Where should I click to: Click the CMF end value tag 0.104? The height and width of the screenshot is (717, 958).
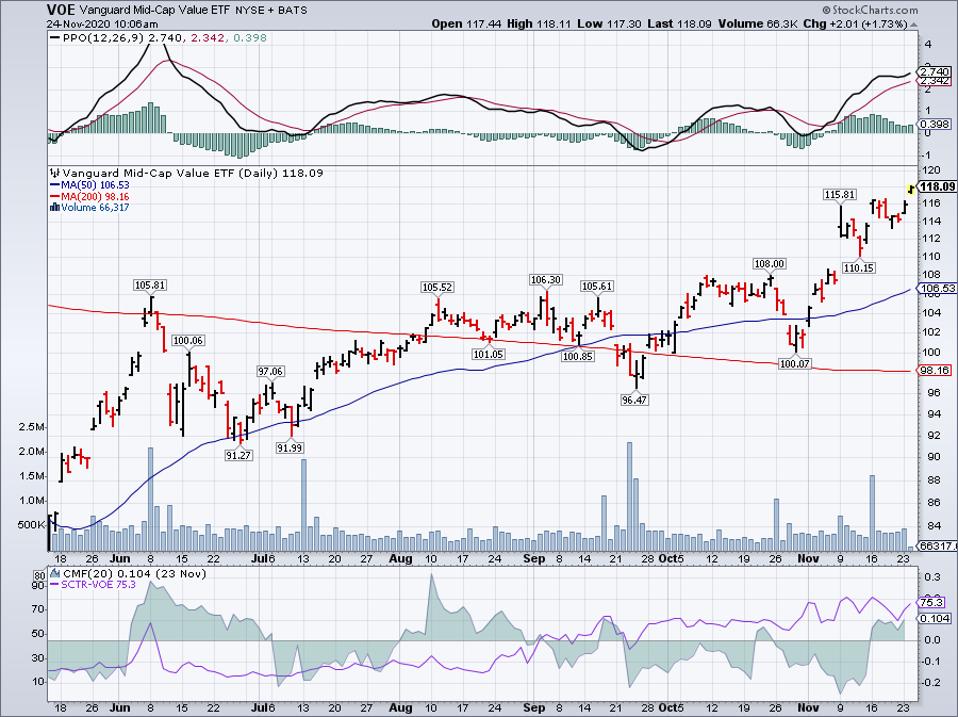935,619
